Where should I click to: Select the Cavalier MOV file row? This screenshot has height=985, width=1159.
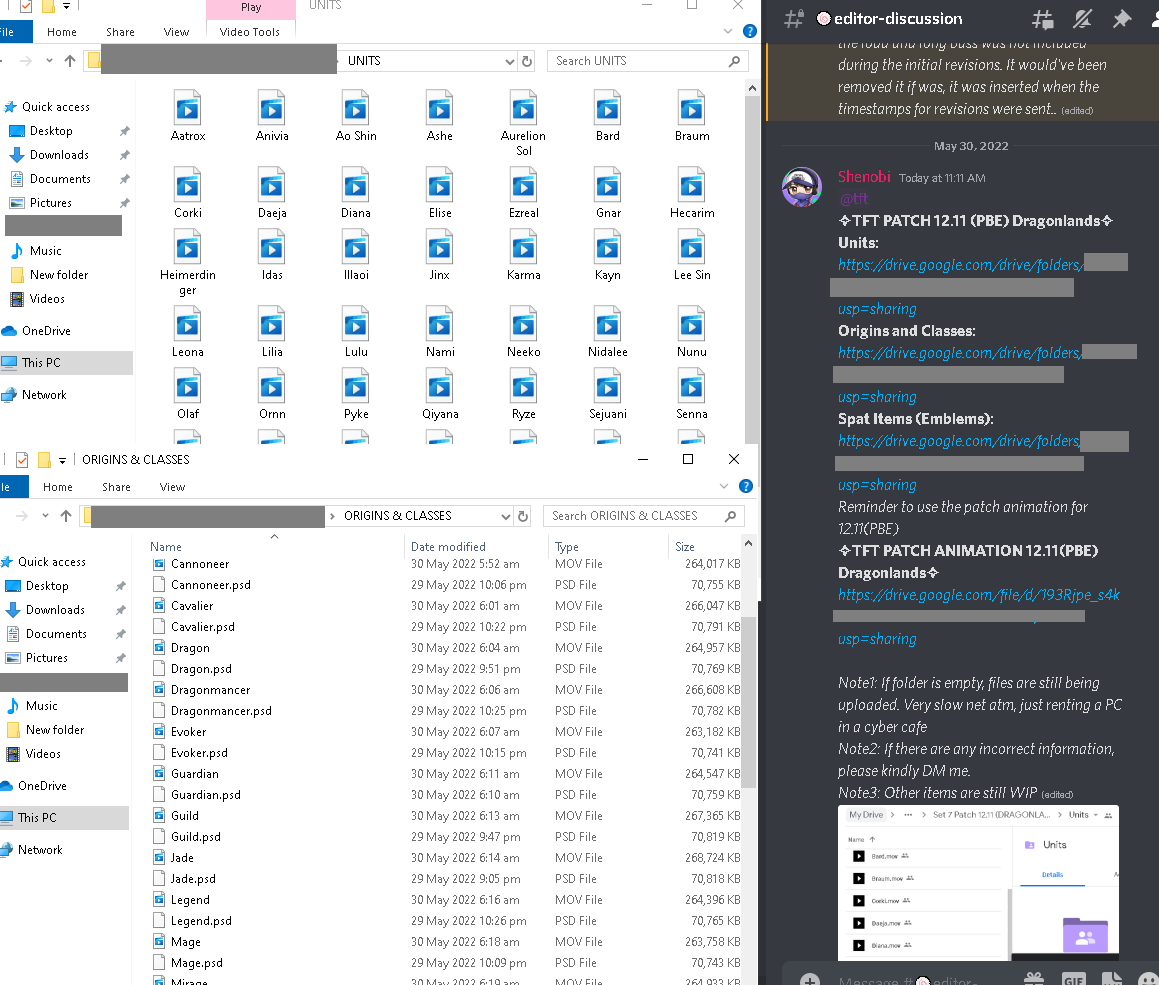[445, 606]
